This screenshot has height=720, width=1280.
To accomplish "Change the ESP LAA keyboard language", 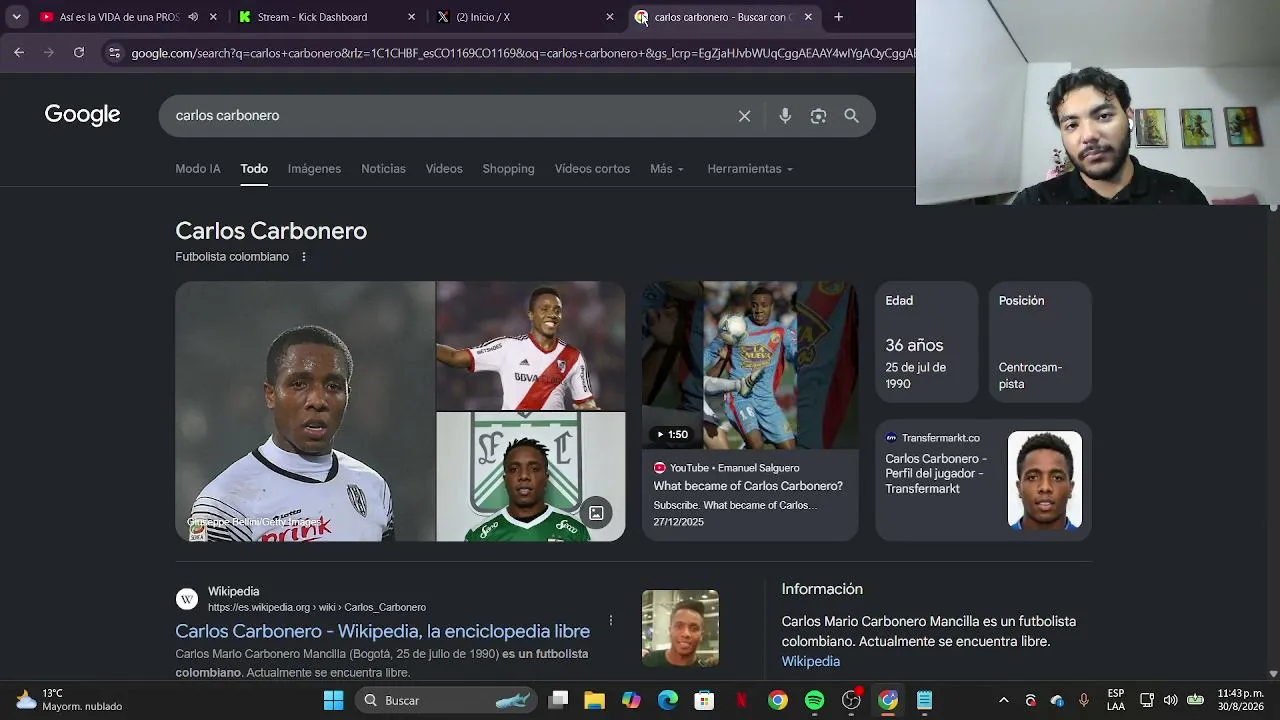I will tap(1116, 700).
